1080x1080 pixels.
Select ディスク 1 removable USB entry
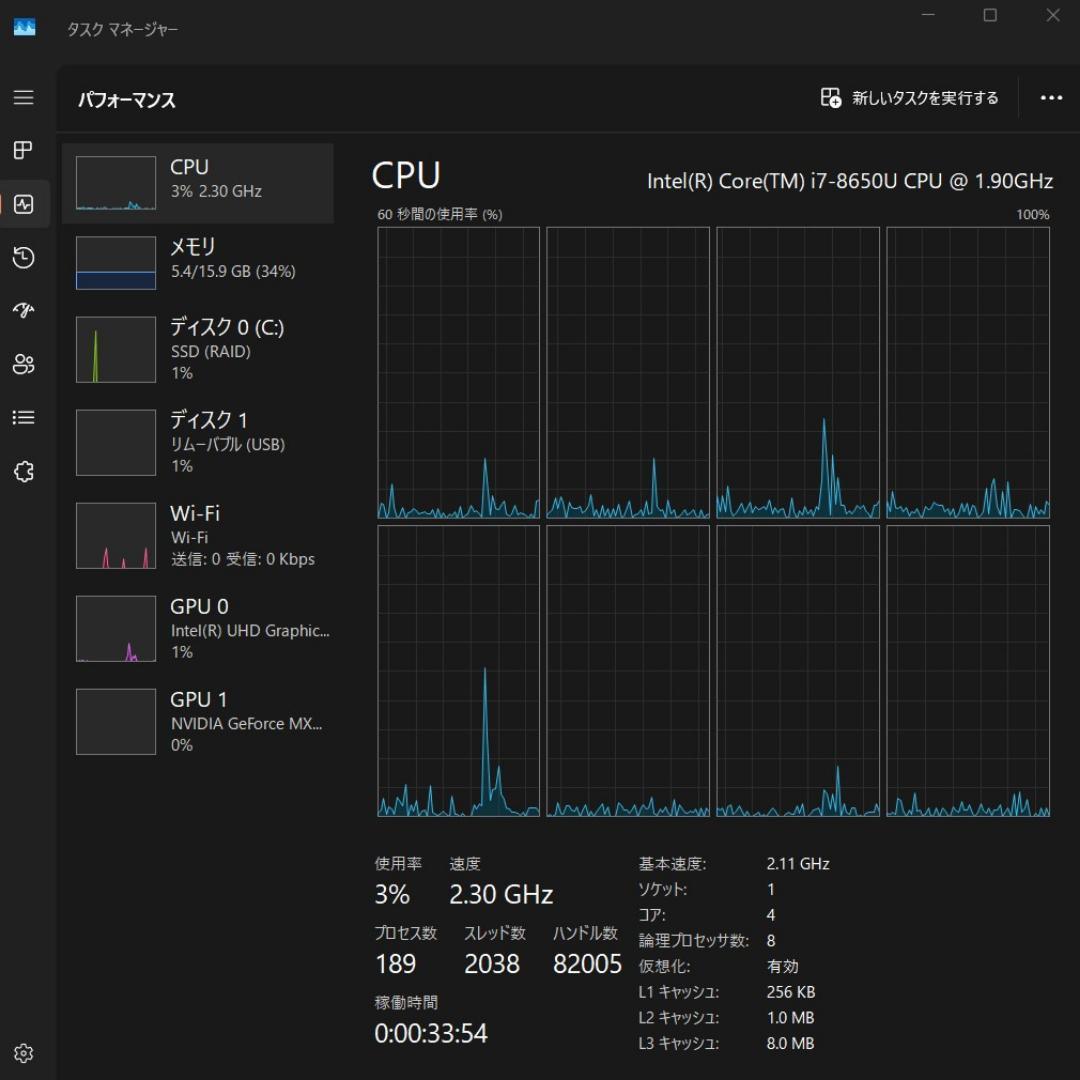(198, 442)
